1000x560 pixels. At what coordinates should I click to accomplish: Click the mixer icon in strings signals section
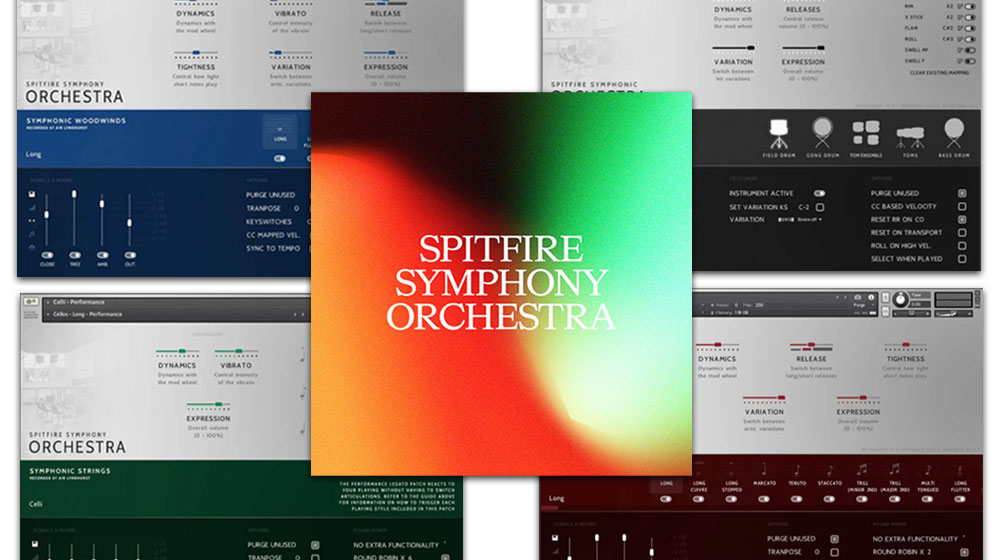pyautogui.click(x=35, y=544)
